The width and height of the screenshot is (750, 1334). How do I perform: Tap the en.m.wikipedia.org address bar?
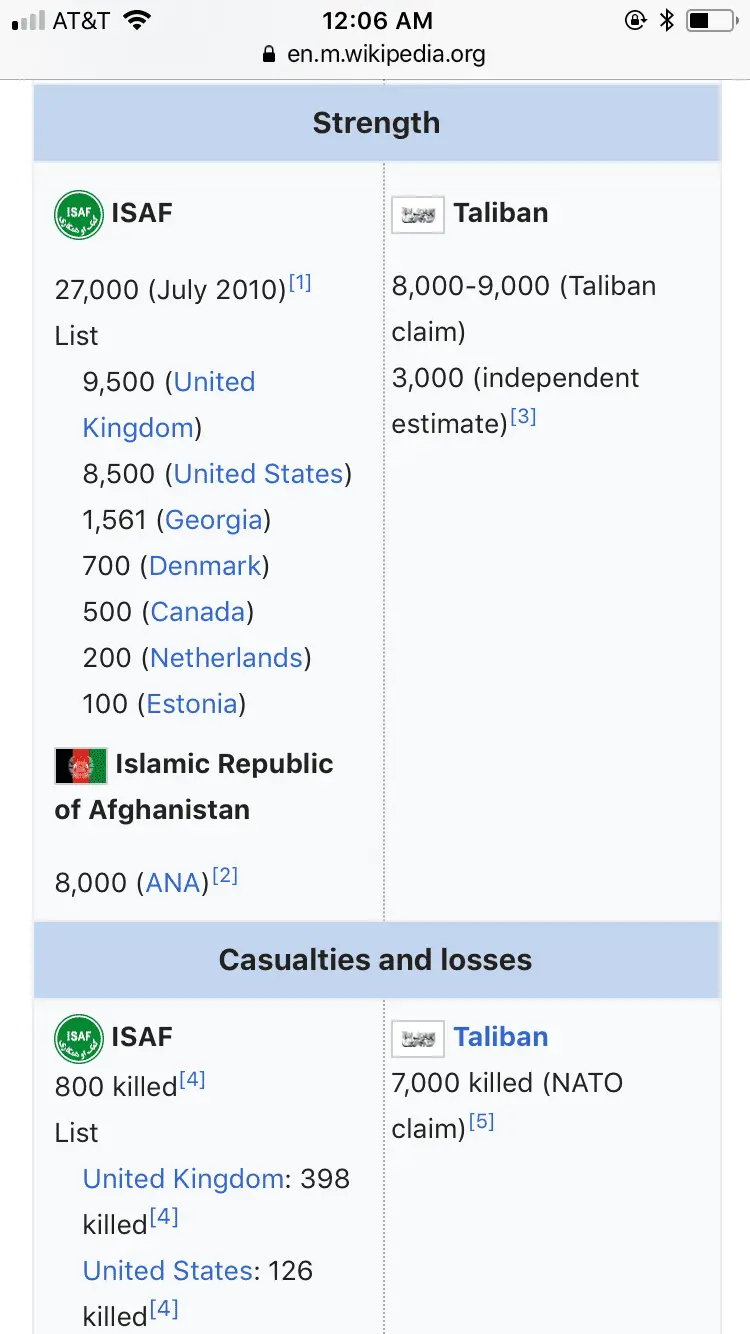pos(386,54)
